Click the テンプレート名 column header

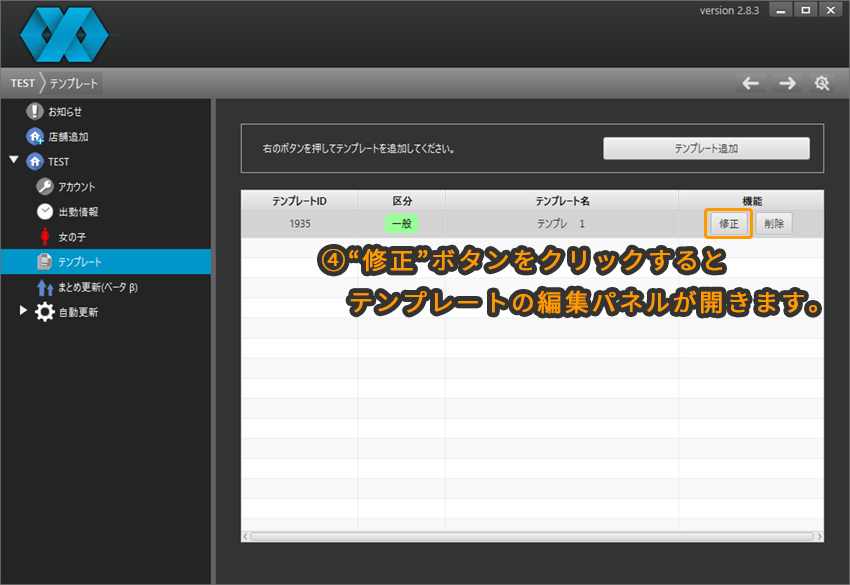tap(562, 201)
